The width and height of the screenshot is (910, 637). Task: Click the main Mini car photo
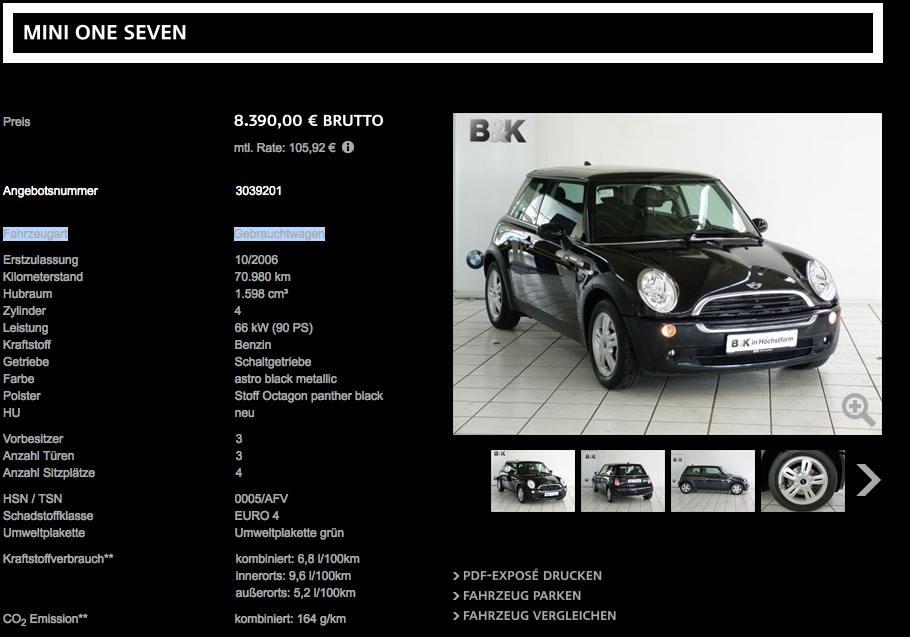click(667, 274)
